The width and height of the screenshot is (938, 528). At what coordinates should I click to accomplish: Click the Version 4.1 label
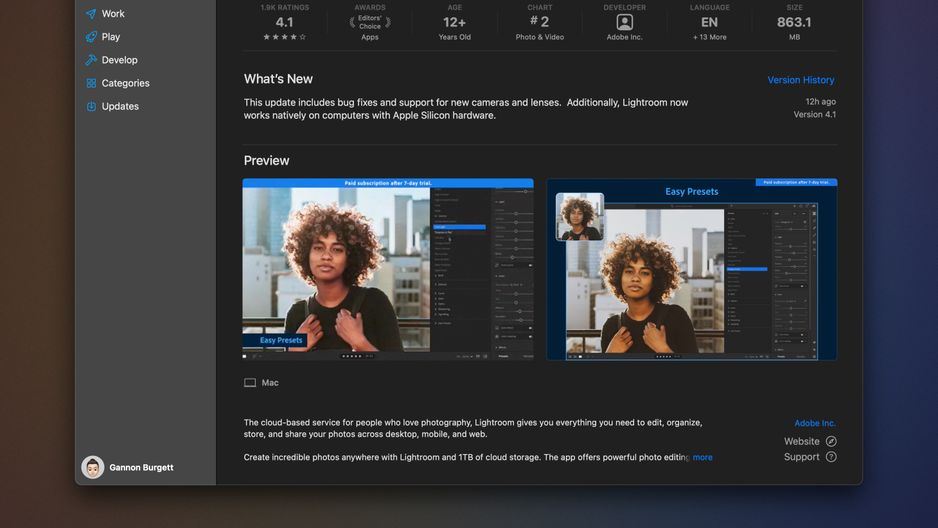click(x=815, y=114)
